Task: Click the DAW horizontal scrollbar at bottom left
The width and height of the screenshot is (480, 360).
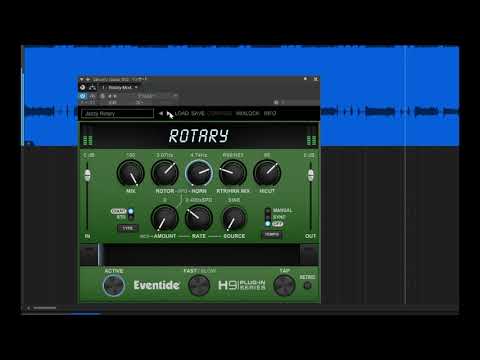Action: click(45, 308)
